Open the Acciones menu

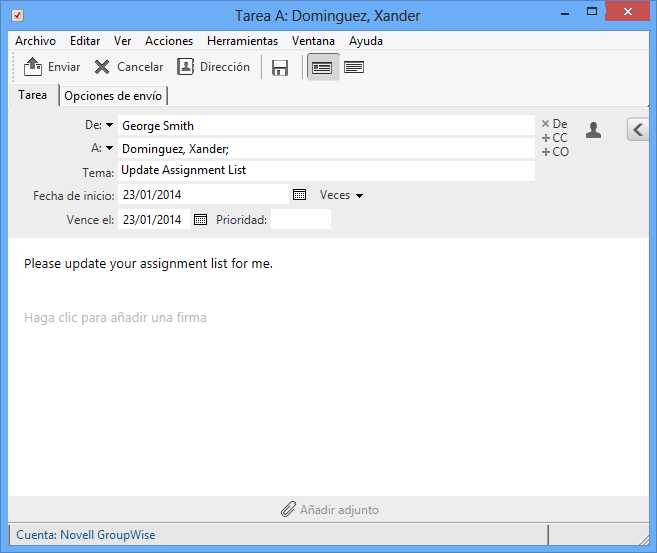pyautogui.click(x=169, y=41)
